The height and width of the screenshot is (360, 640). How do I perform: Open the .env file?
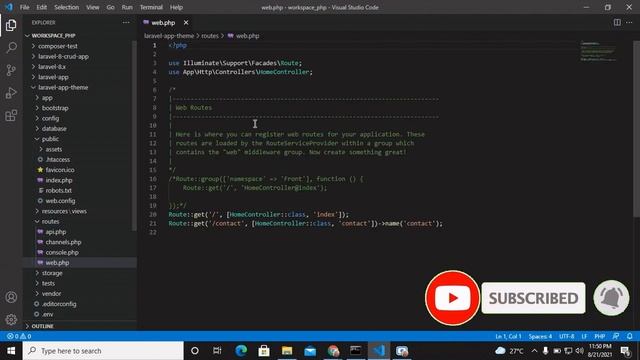point(47,314)
